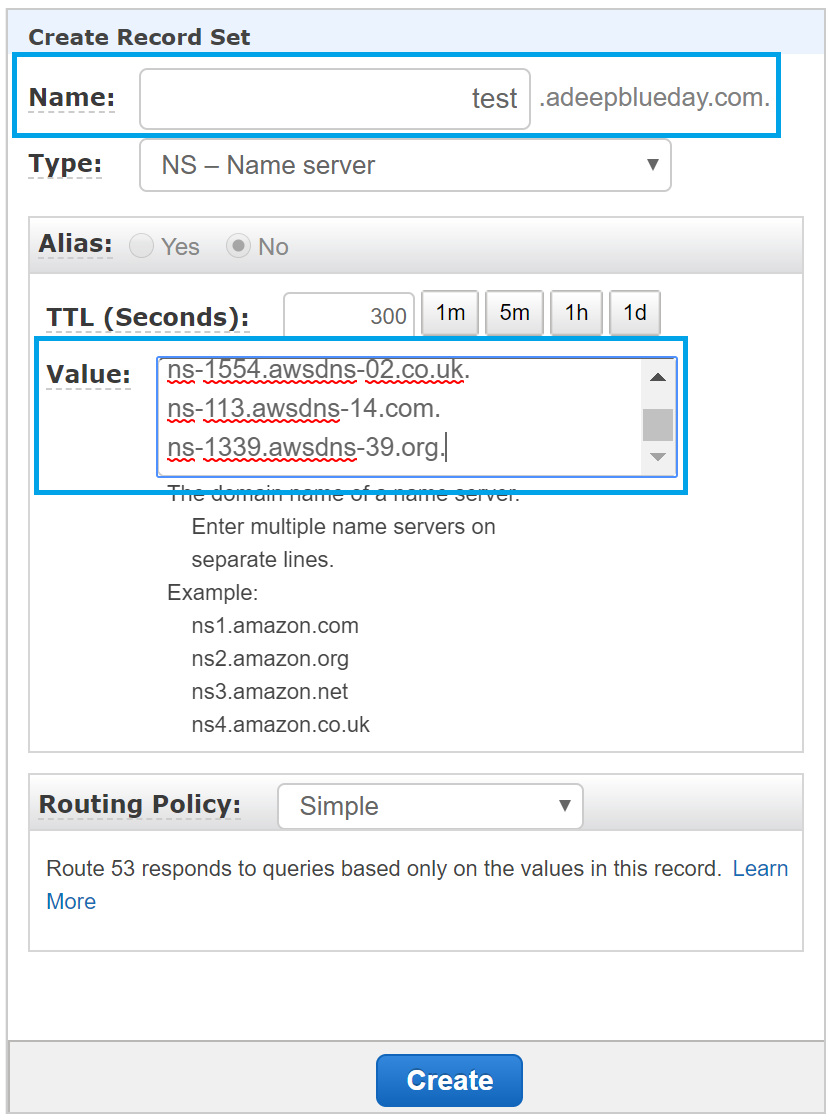The image size is (830, 1119).
Task: Click the Value box scrollbar thumb
Action: pos(658,423)
